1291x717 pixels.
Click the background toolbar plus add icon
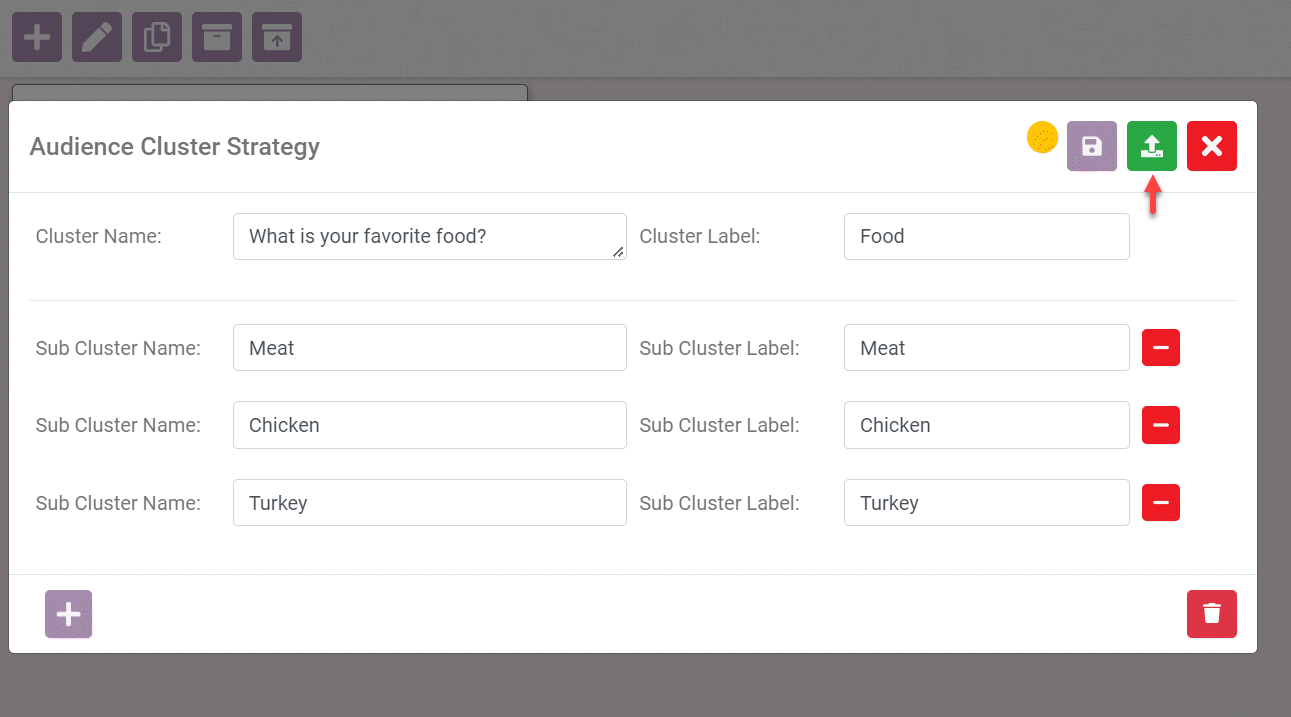click(37, 37)
